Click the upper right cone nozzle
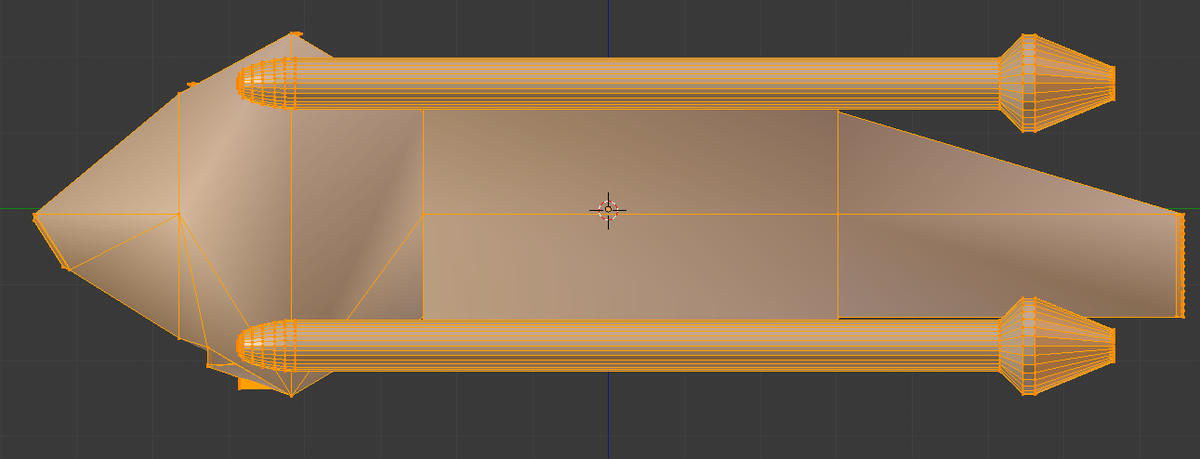 pyautogui.click(x=1058, y=83)
